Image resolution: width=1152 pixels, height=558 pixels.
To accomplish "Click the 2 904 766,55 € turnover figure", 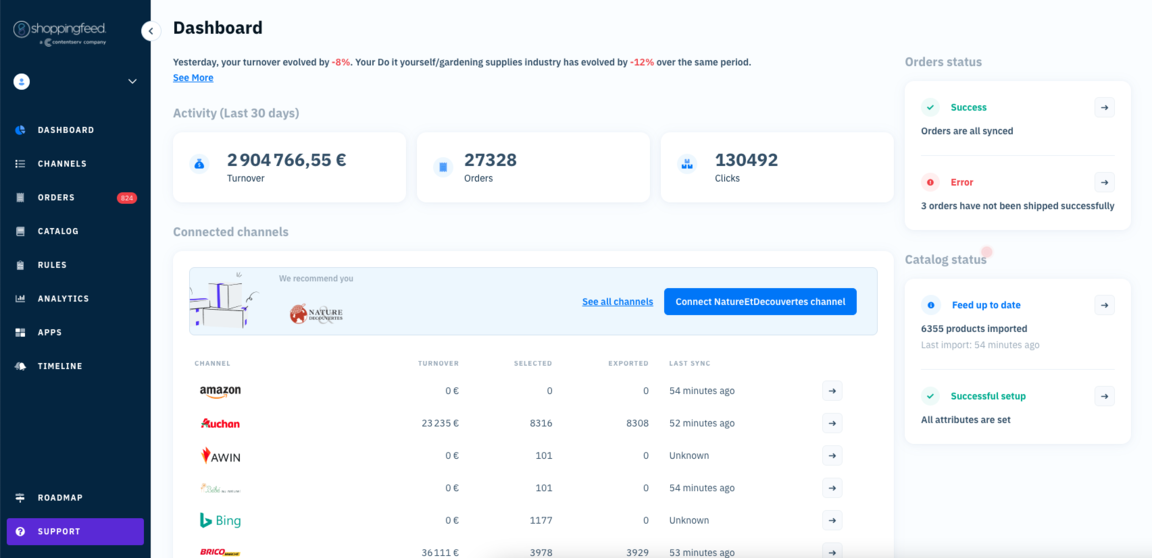I will pos(287,159).
